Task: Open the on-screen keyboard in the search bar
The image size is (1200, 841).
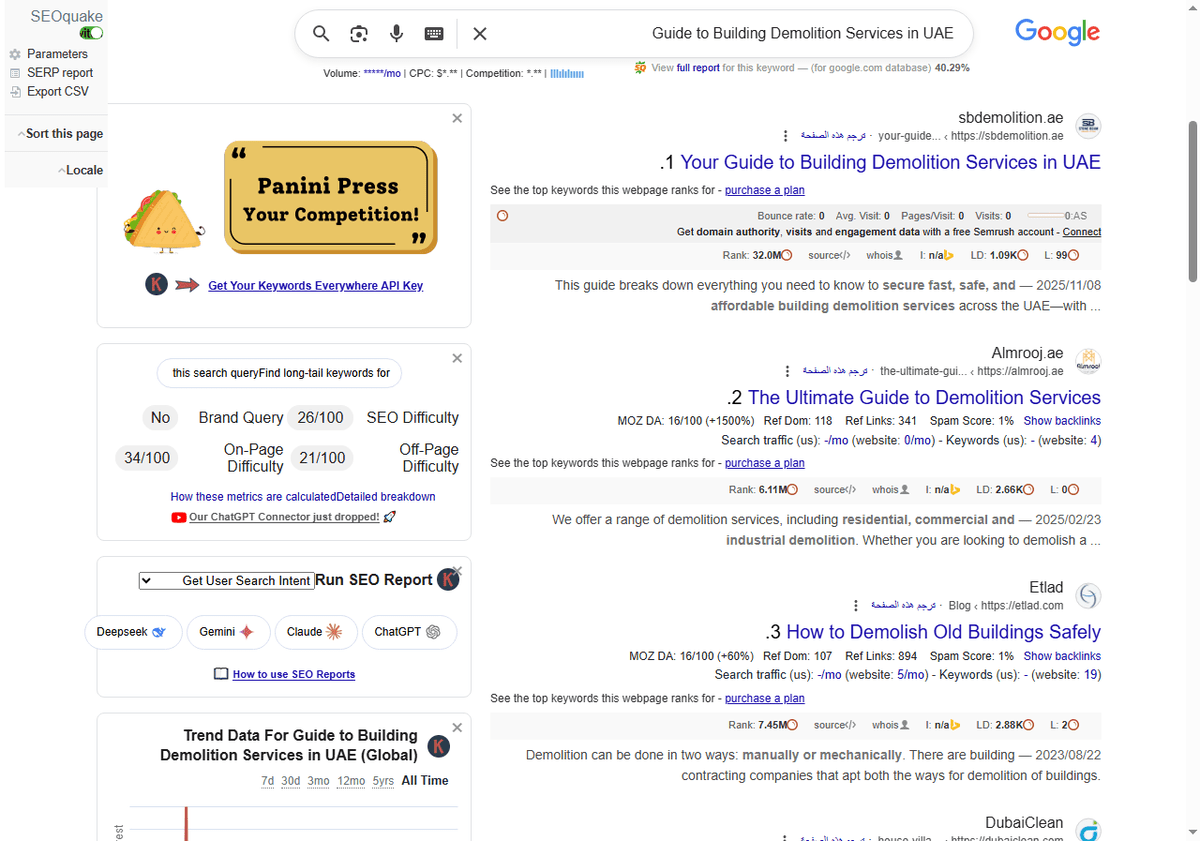Action: (433, 33)
